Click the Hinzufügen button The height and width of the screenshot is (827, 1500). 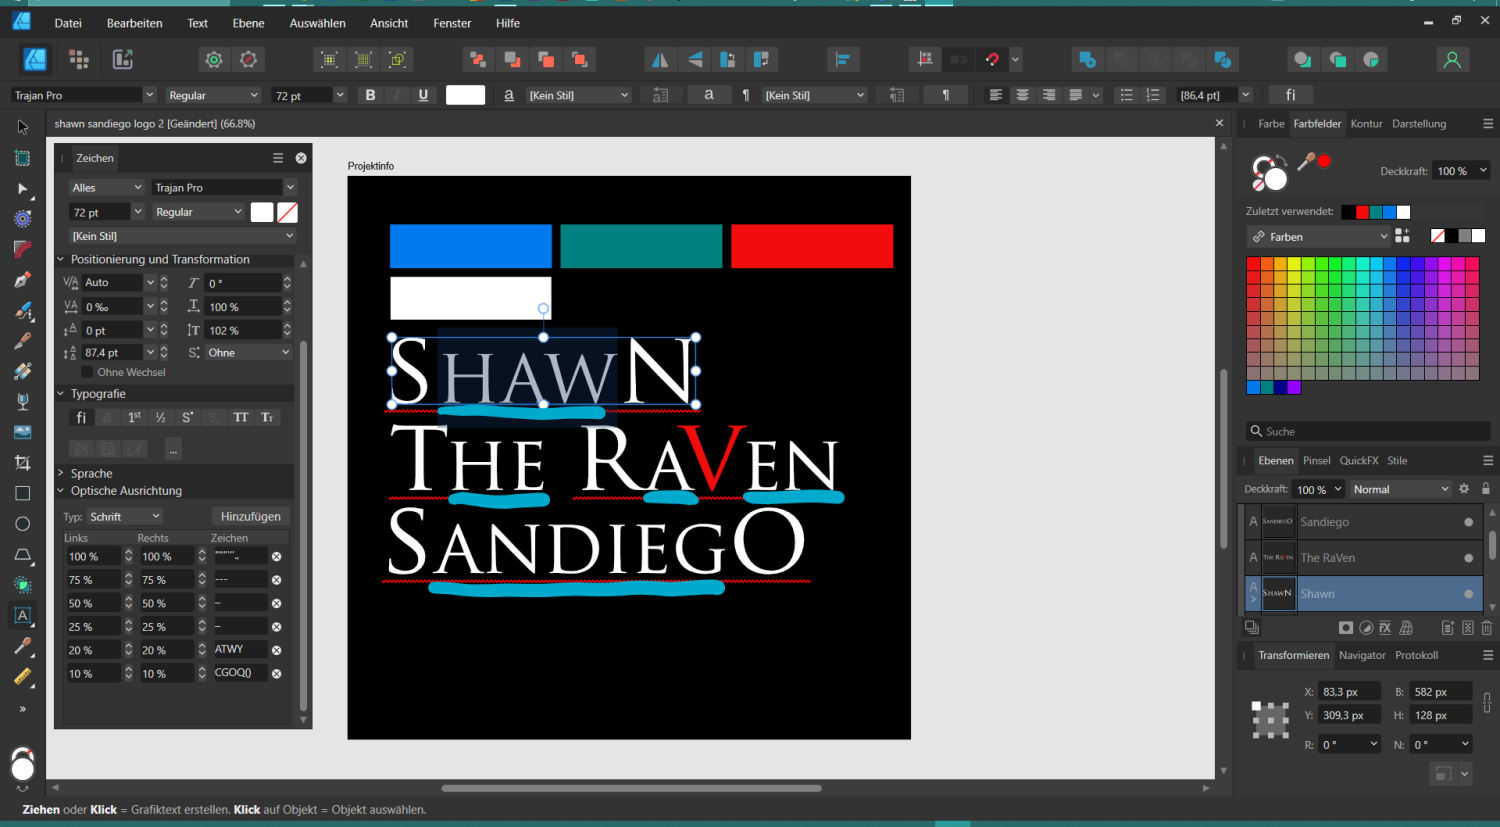point(250,516)
